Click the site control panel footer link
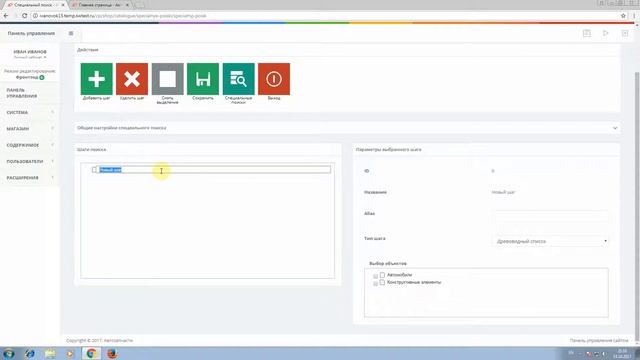 [599, 340]
